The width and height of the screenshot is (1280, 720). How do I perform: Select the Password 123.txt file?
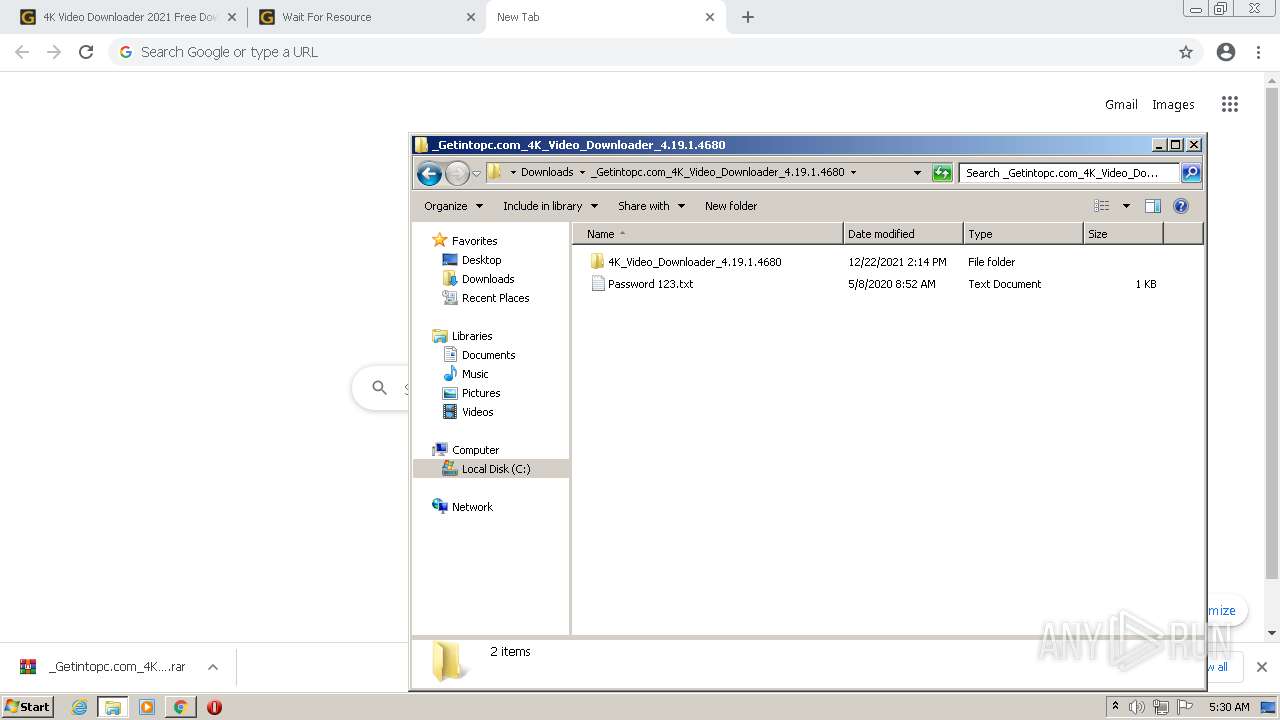click(x=650, y=284)
